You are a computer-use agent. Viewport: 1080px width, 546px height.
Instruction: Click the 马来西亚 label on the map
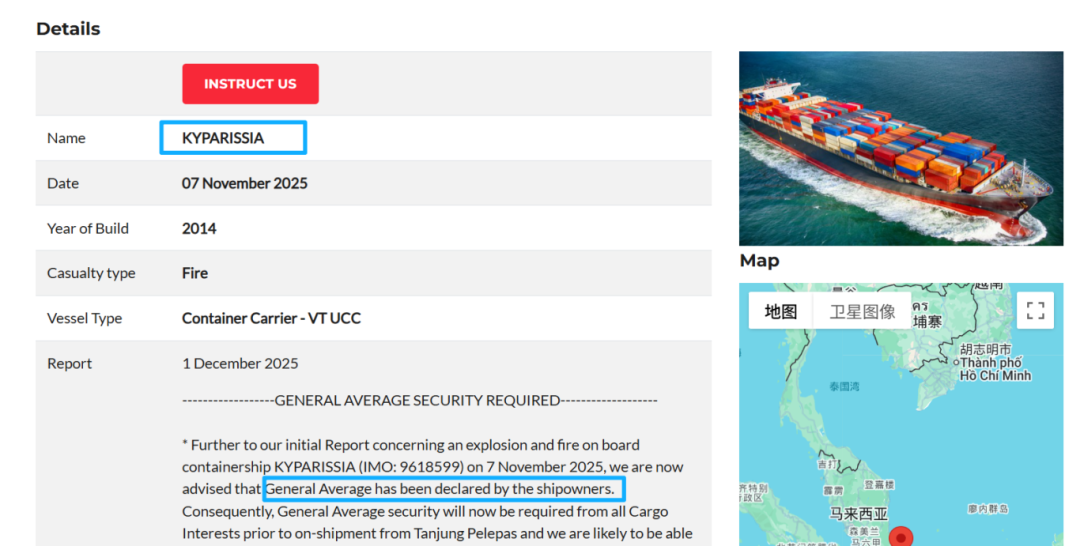click(x=857, y=513)
